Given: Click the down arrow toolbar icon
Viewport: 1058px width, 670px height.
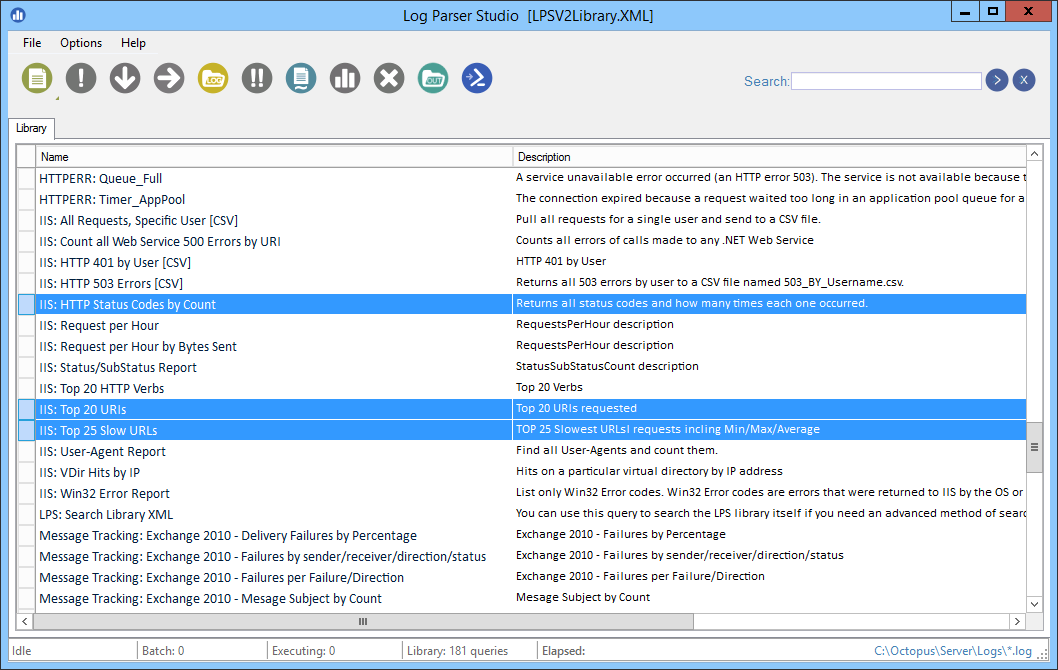Looking at the screenshot, I should click(x=125, y=78).
